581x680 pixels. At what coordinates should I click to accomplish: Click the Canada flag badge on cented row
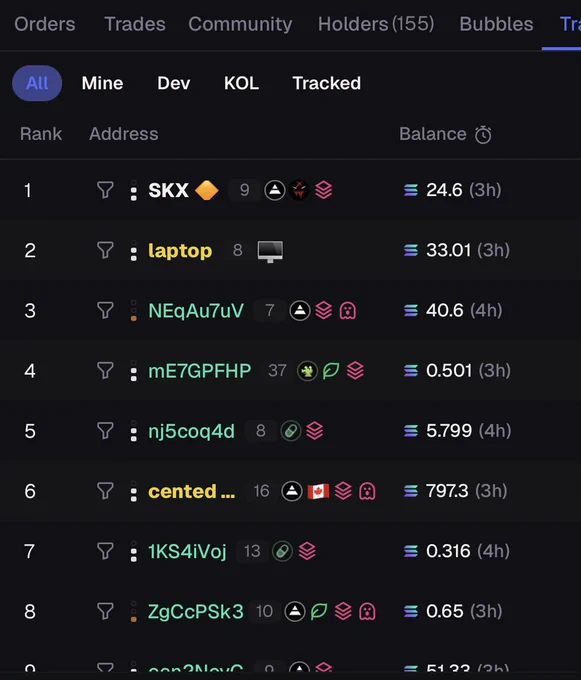click(318, 491)
